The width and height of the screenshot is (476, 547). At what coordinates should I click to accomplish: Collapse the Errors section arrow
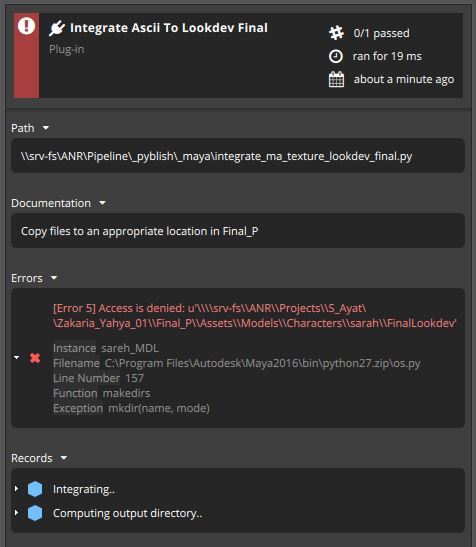(x=54, y=278)
